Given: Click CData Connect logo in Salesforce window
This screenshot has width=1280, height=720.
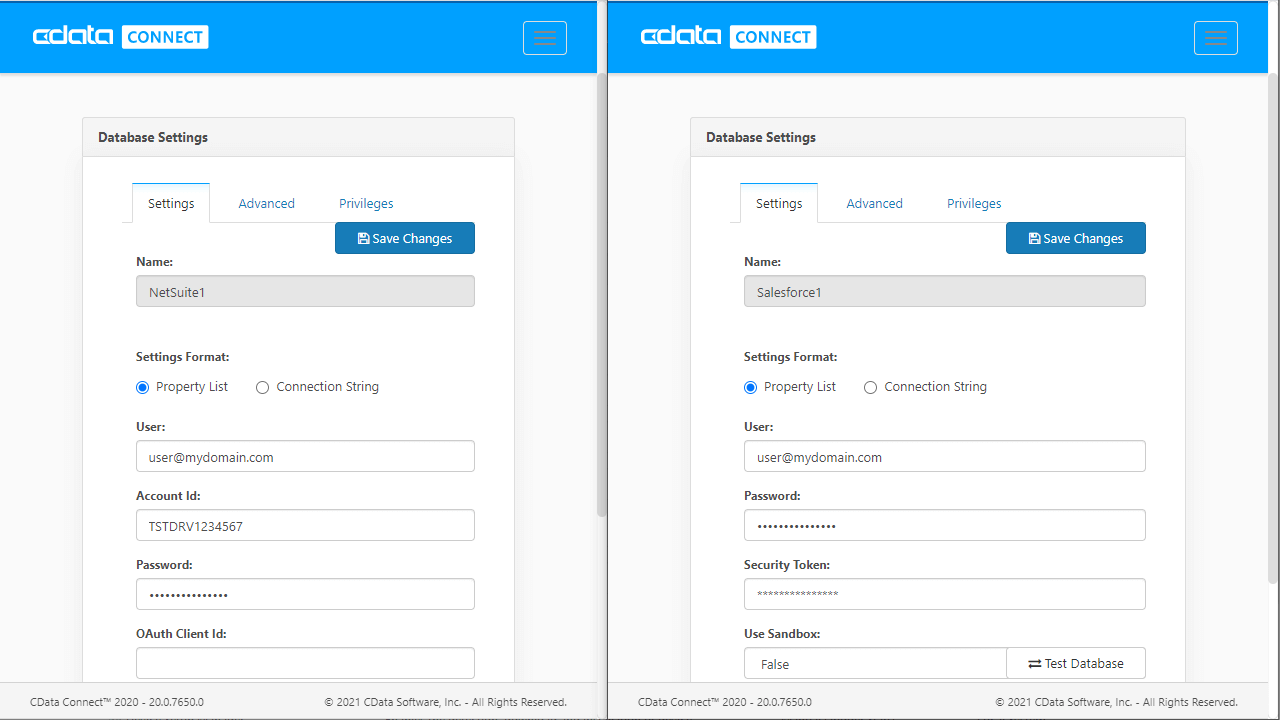Looking at the screenshot, I should (x=729, y=37).
